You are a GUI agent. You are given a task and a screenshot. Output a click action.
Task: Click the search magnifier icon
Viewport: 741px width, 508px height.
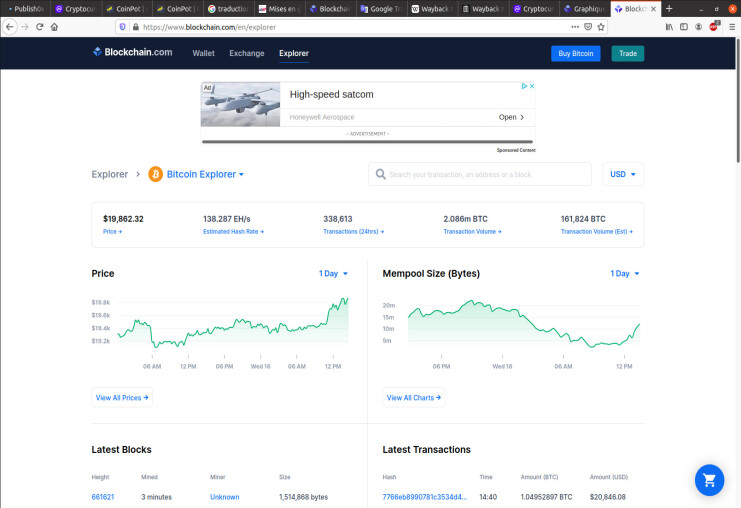[380, 174]
